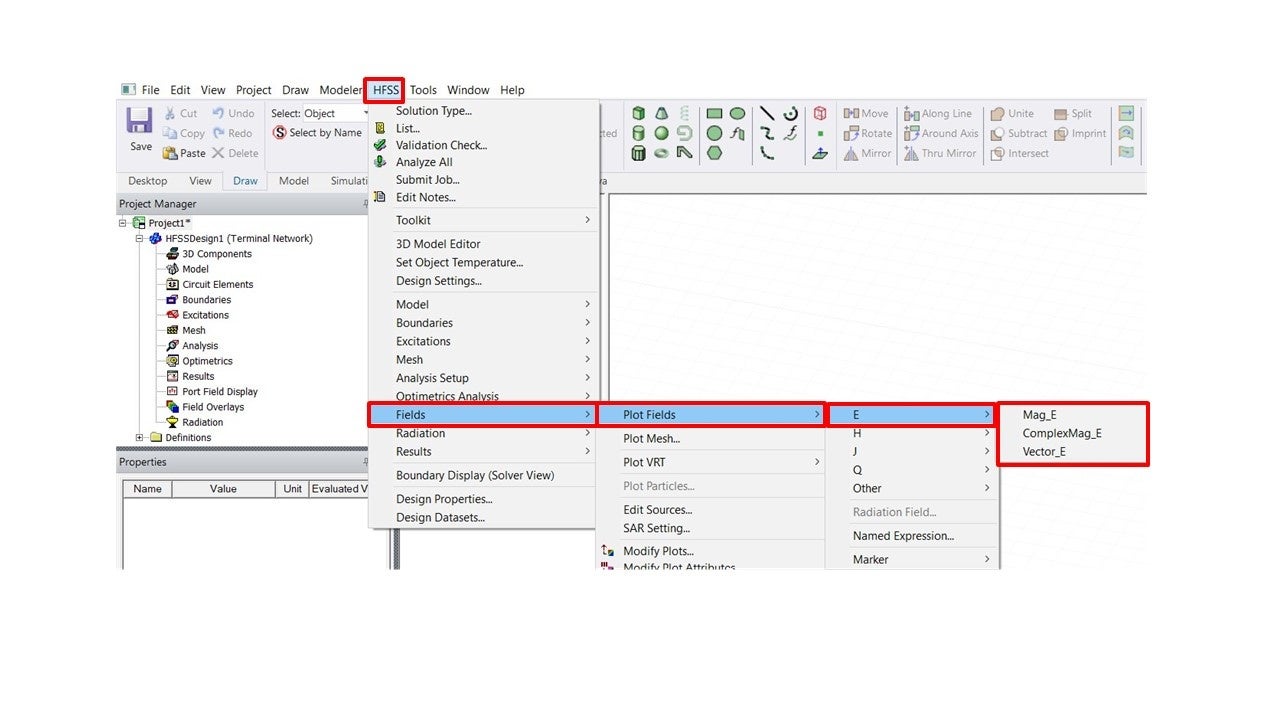Expand the Plot VRT submenu
Image resolution: width=1280 pixels, height=720 pixels.
click(x=711, y=462)
